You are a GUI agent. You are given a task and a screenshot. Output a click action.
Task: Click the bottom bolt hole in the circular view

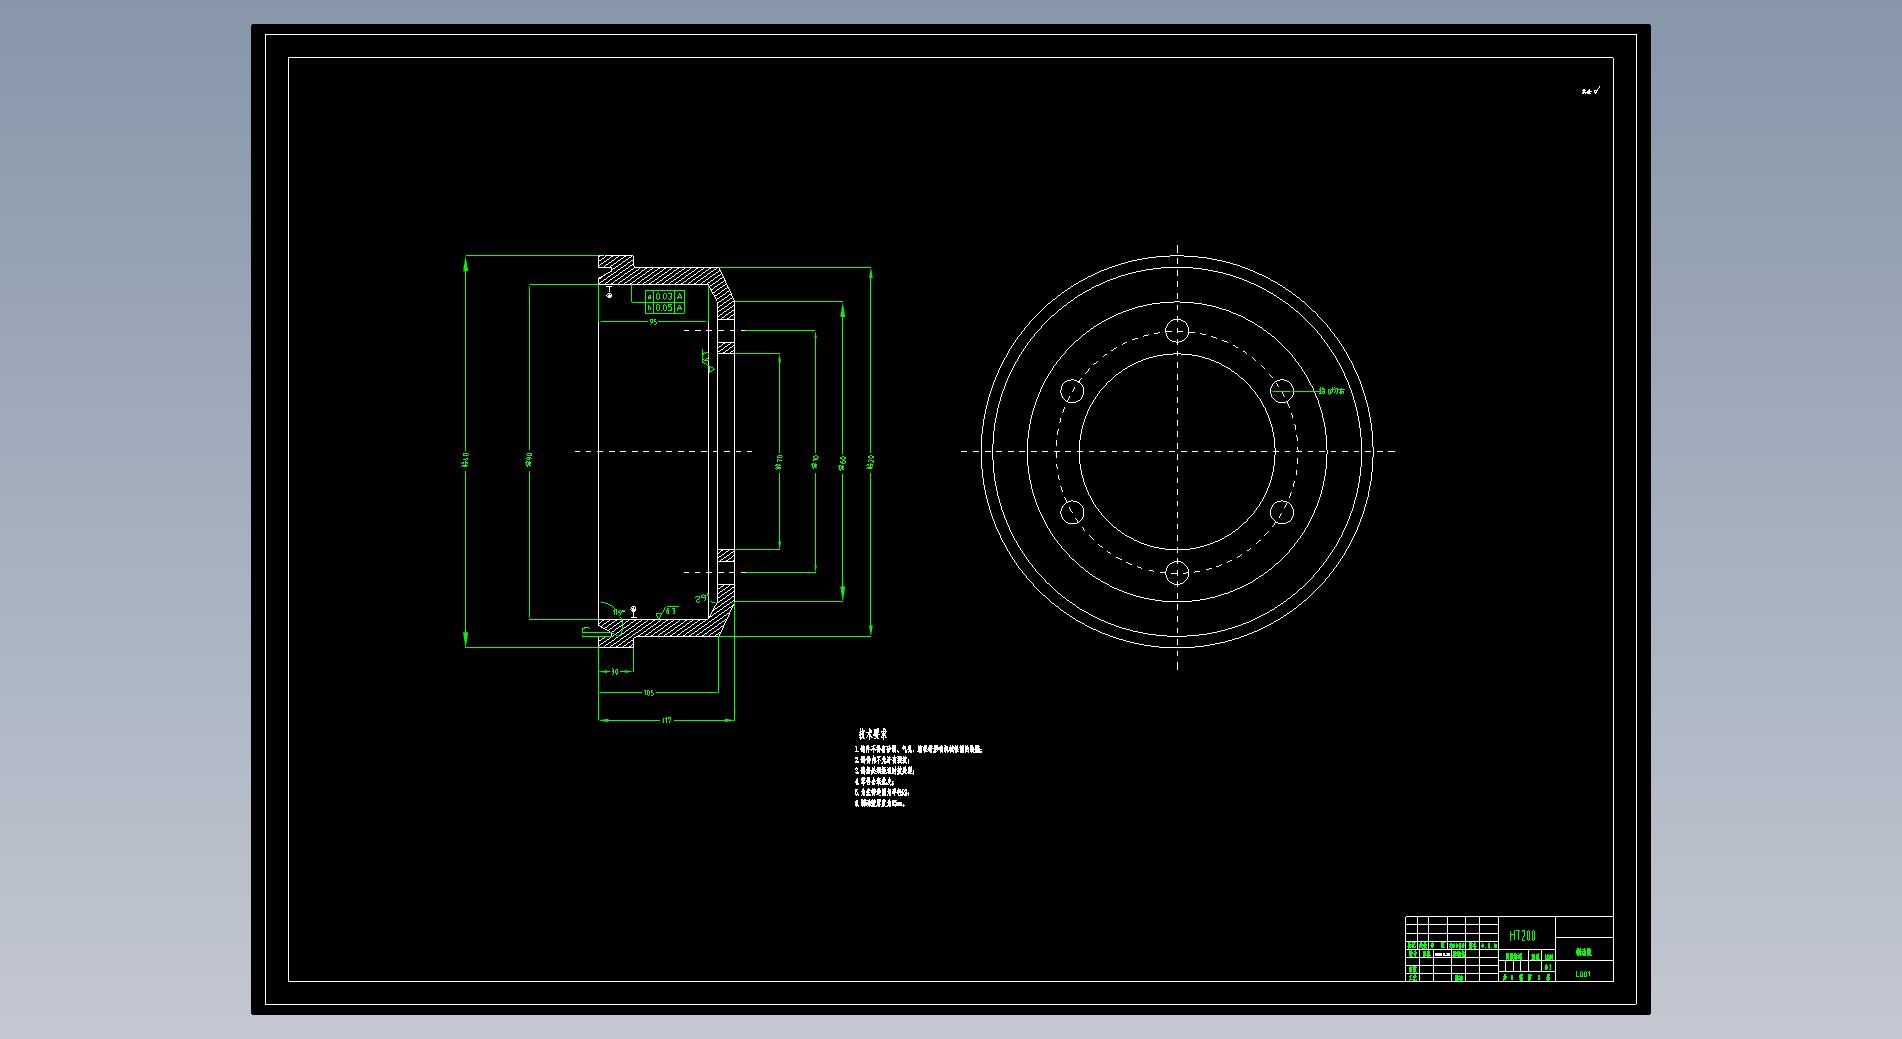[1177, 572]
